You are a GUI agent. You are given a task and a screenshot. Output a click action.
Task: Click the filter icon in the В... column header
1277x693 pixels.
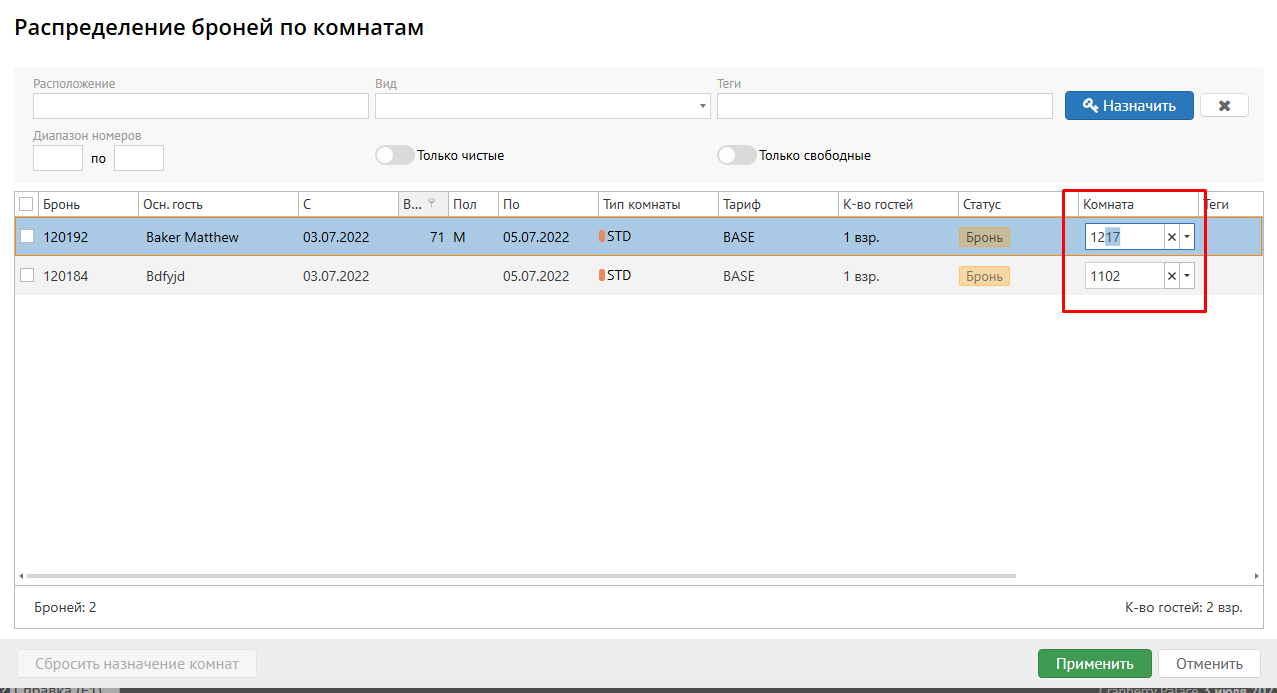point(431,203)
